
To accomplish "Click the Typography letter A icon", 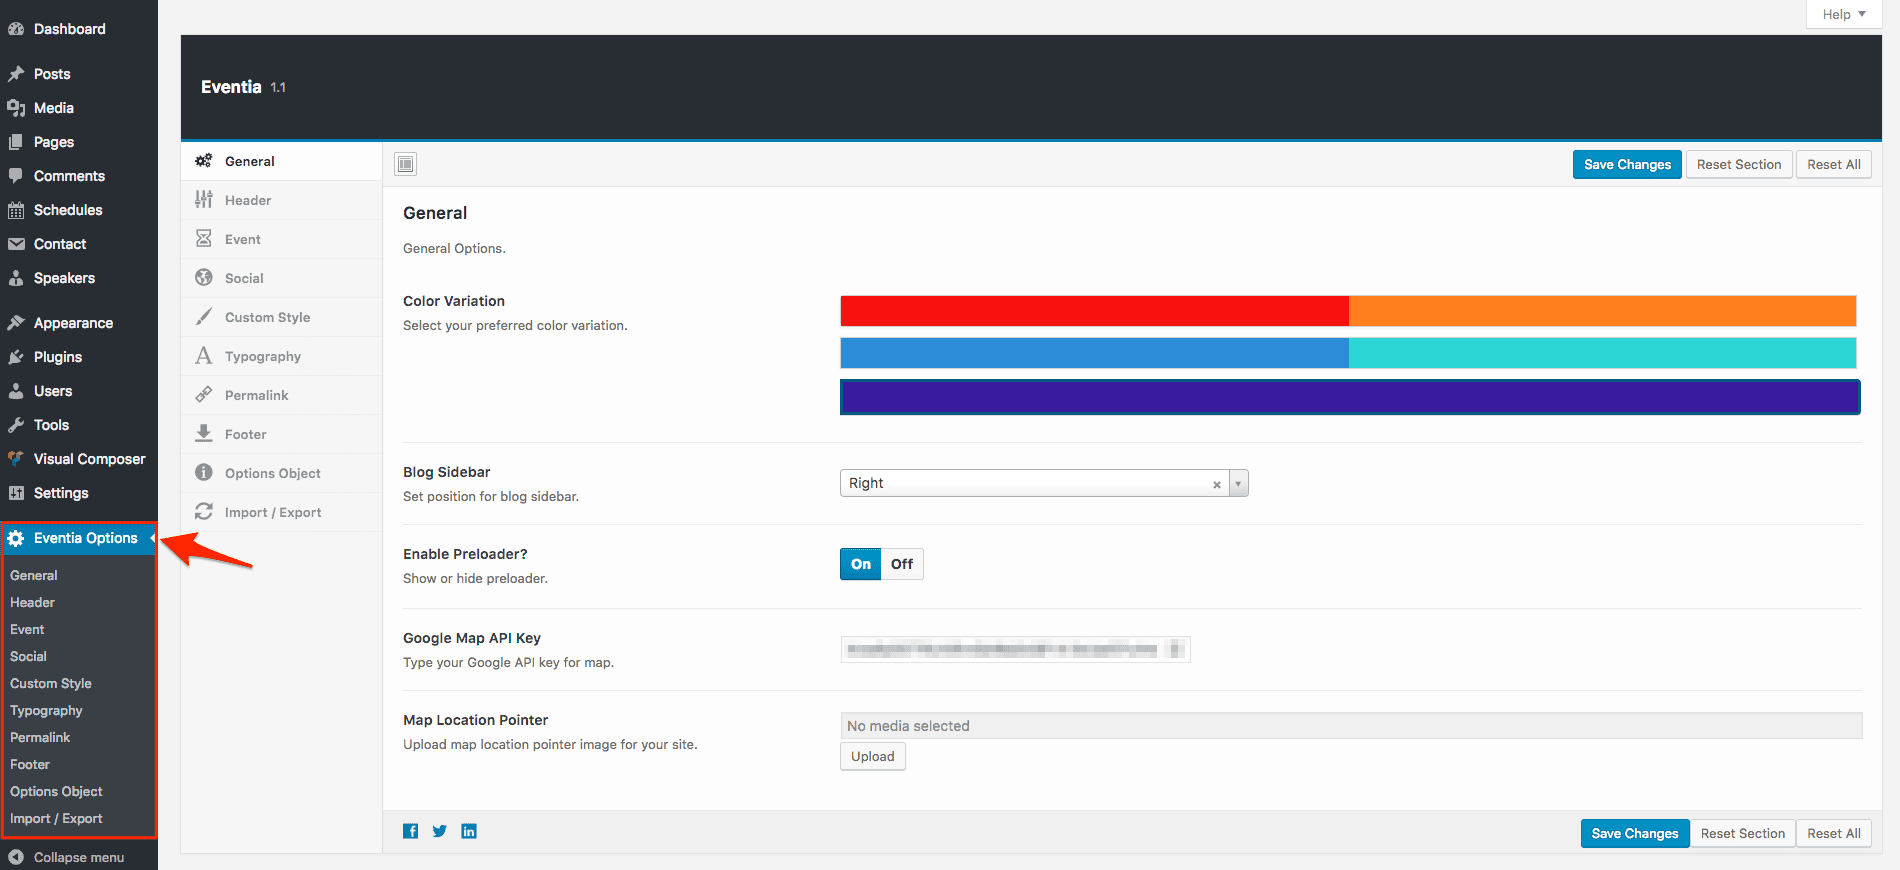I will (204, 356).
